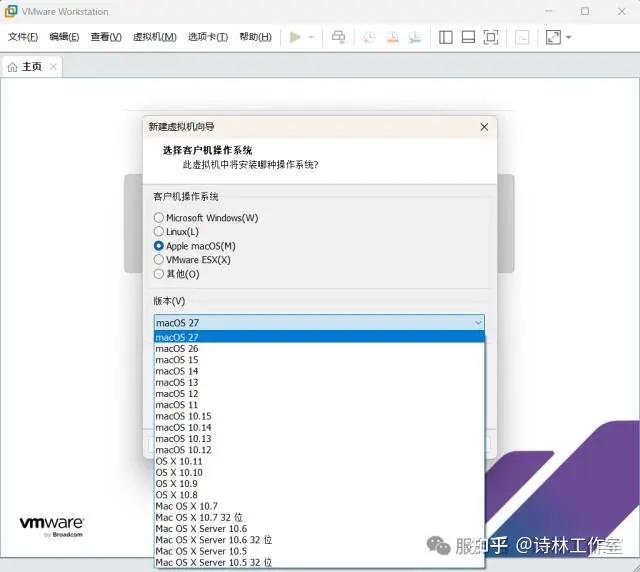Switch to the 主页 tab
The image size is (640, 572).
click(32, 67)
